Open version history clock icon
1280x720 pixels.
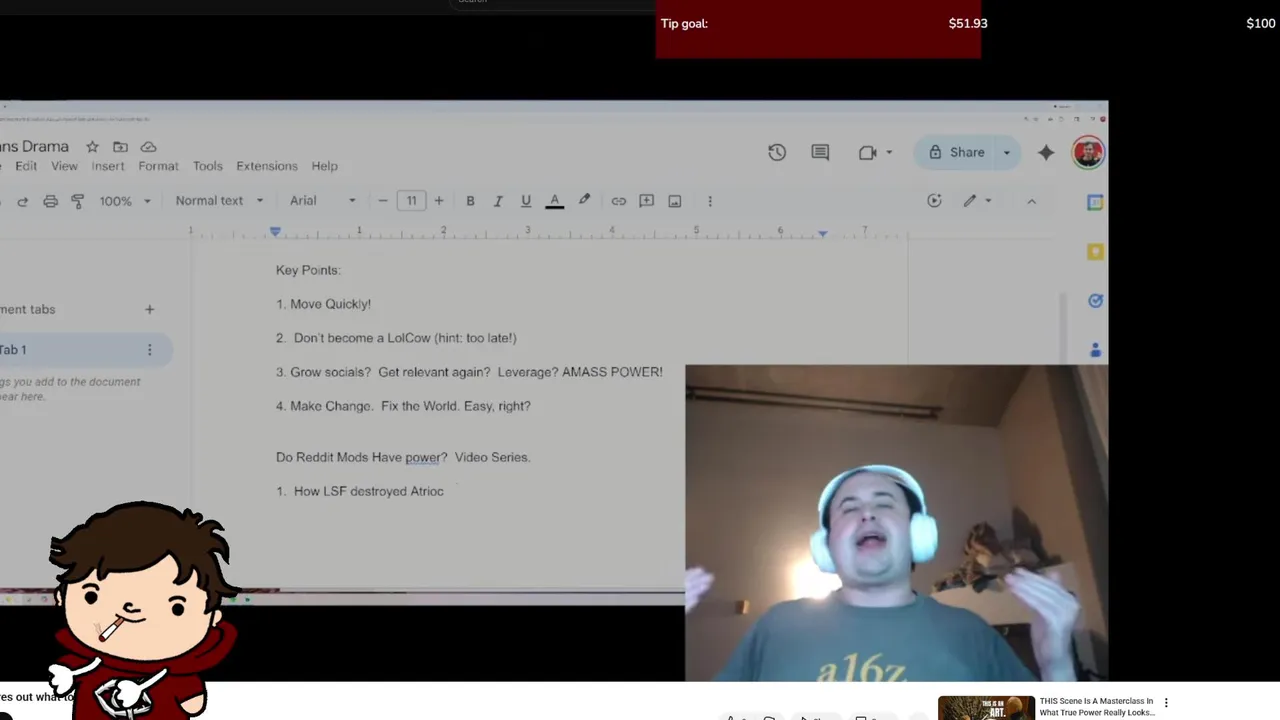pyautogui.click(x=777, y=152)
